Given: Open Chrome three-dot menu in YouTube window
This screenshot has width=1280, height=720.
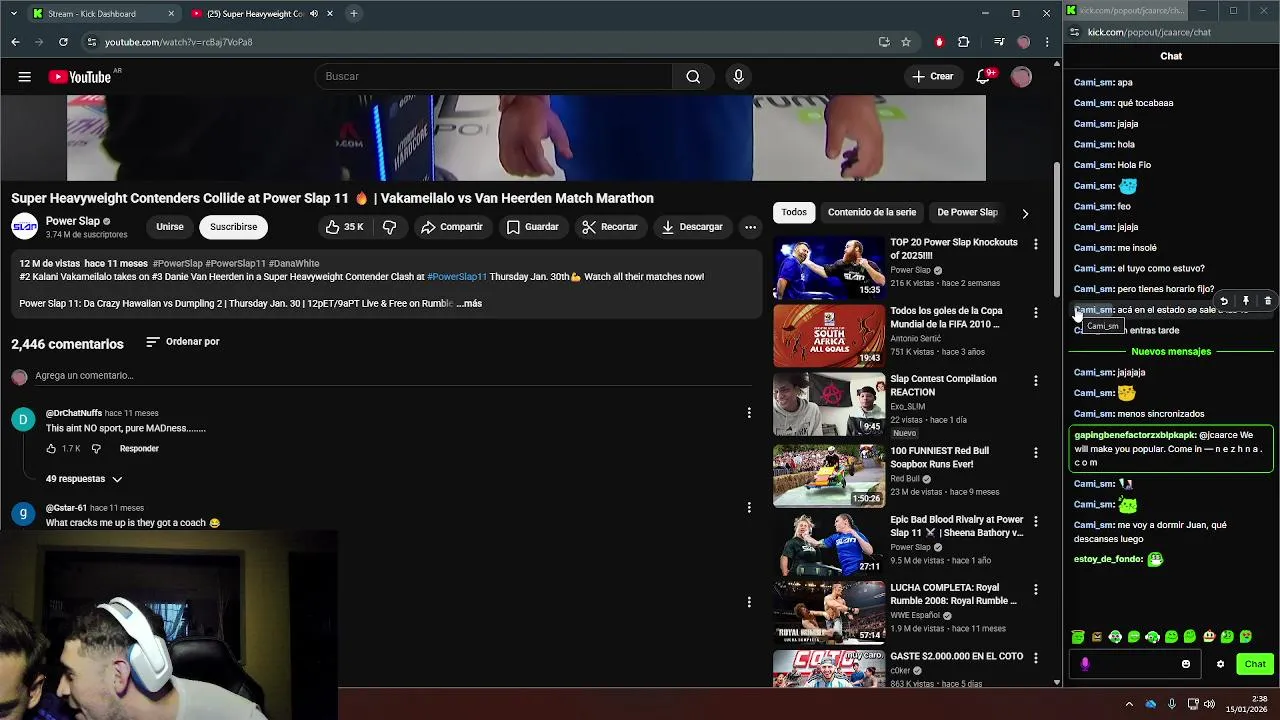Looking at the screenshot, I should click(x=1047, y=42).
